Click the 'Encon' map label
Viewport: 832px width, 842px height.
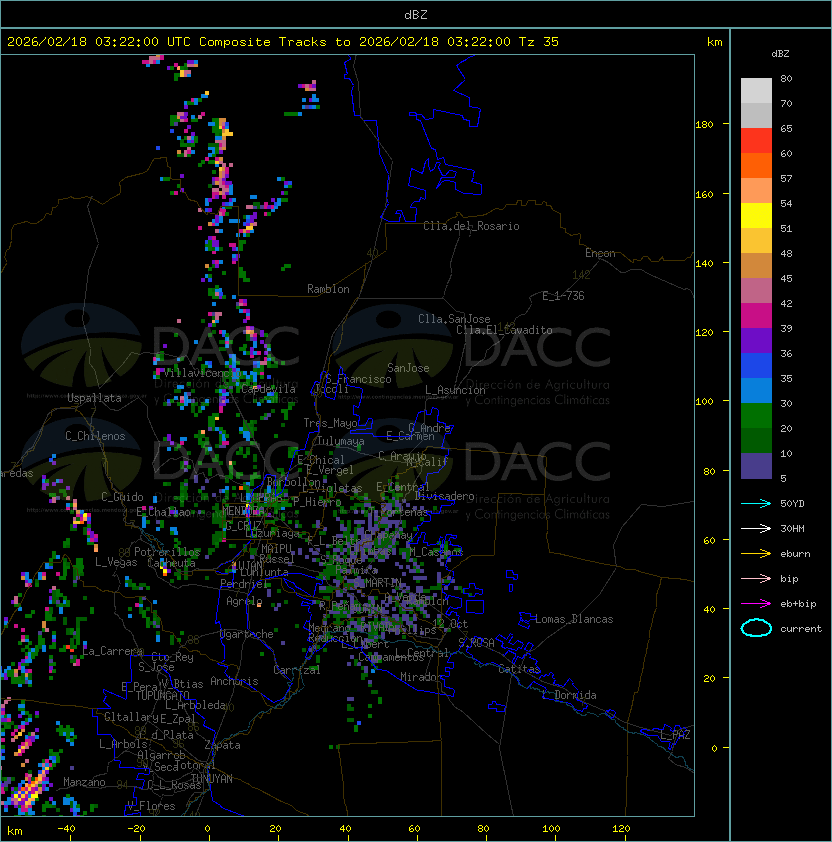(x=600, y=253)
